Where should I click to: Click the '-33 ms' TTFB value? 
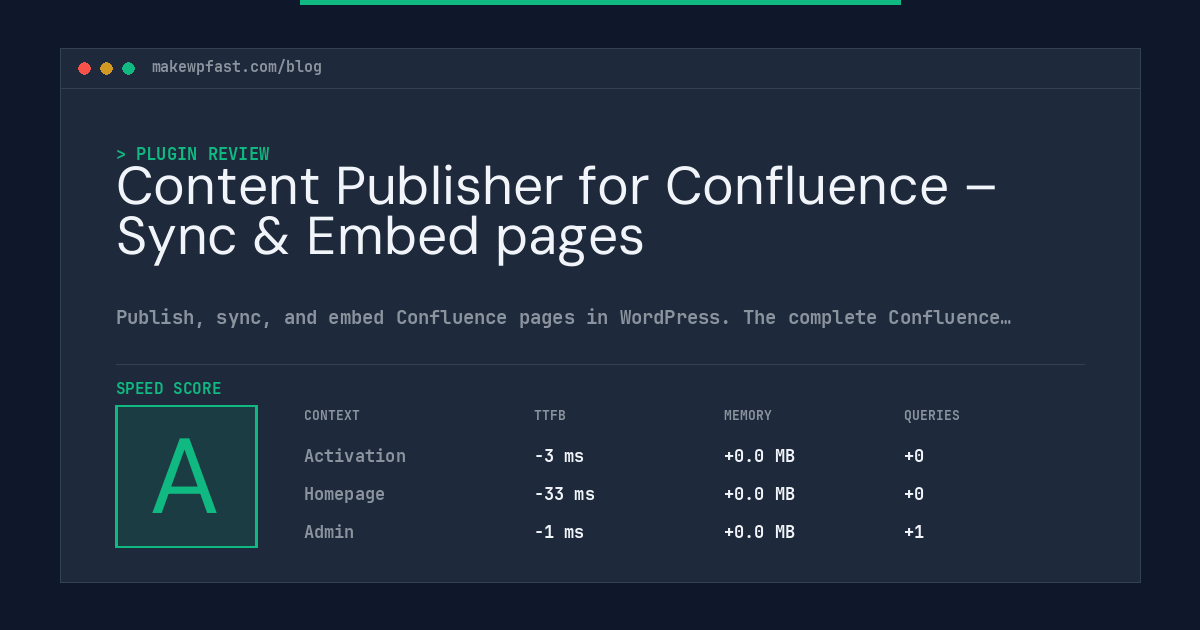pyautogui.click(x=564, y=494)
